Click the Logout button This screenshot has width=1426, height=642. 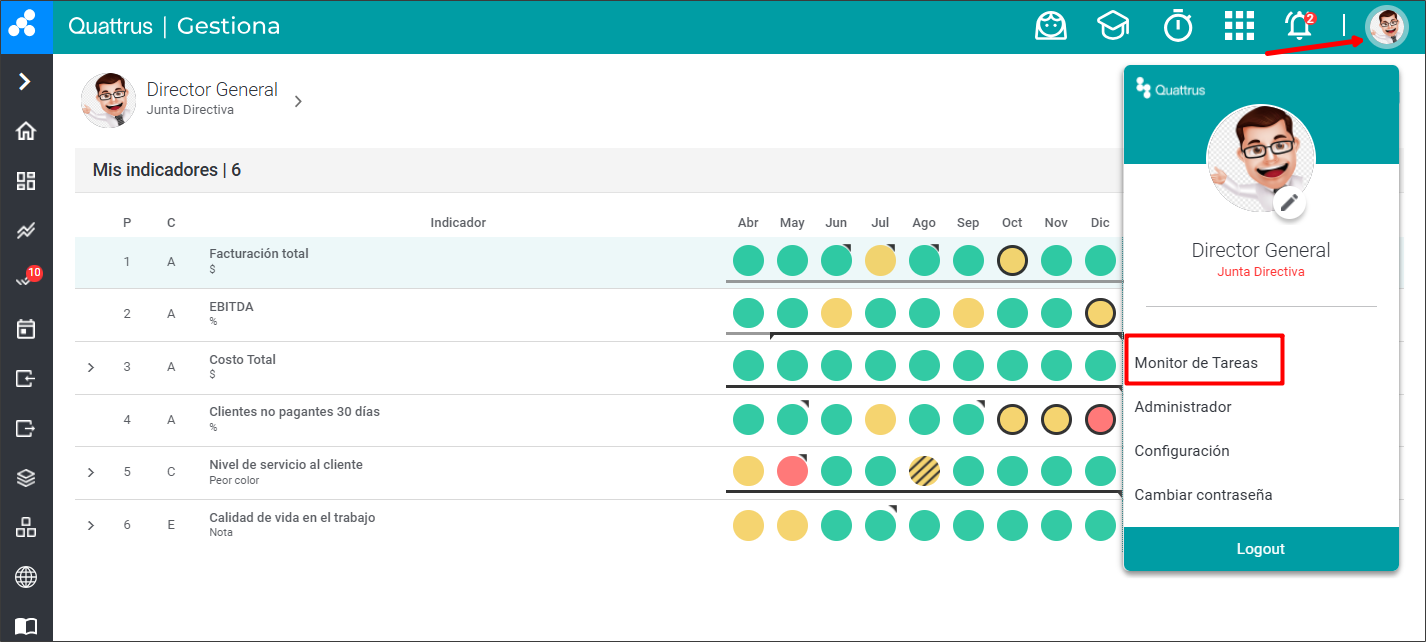coord(1260,549)
